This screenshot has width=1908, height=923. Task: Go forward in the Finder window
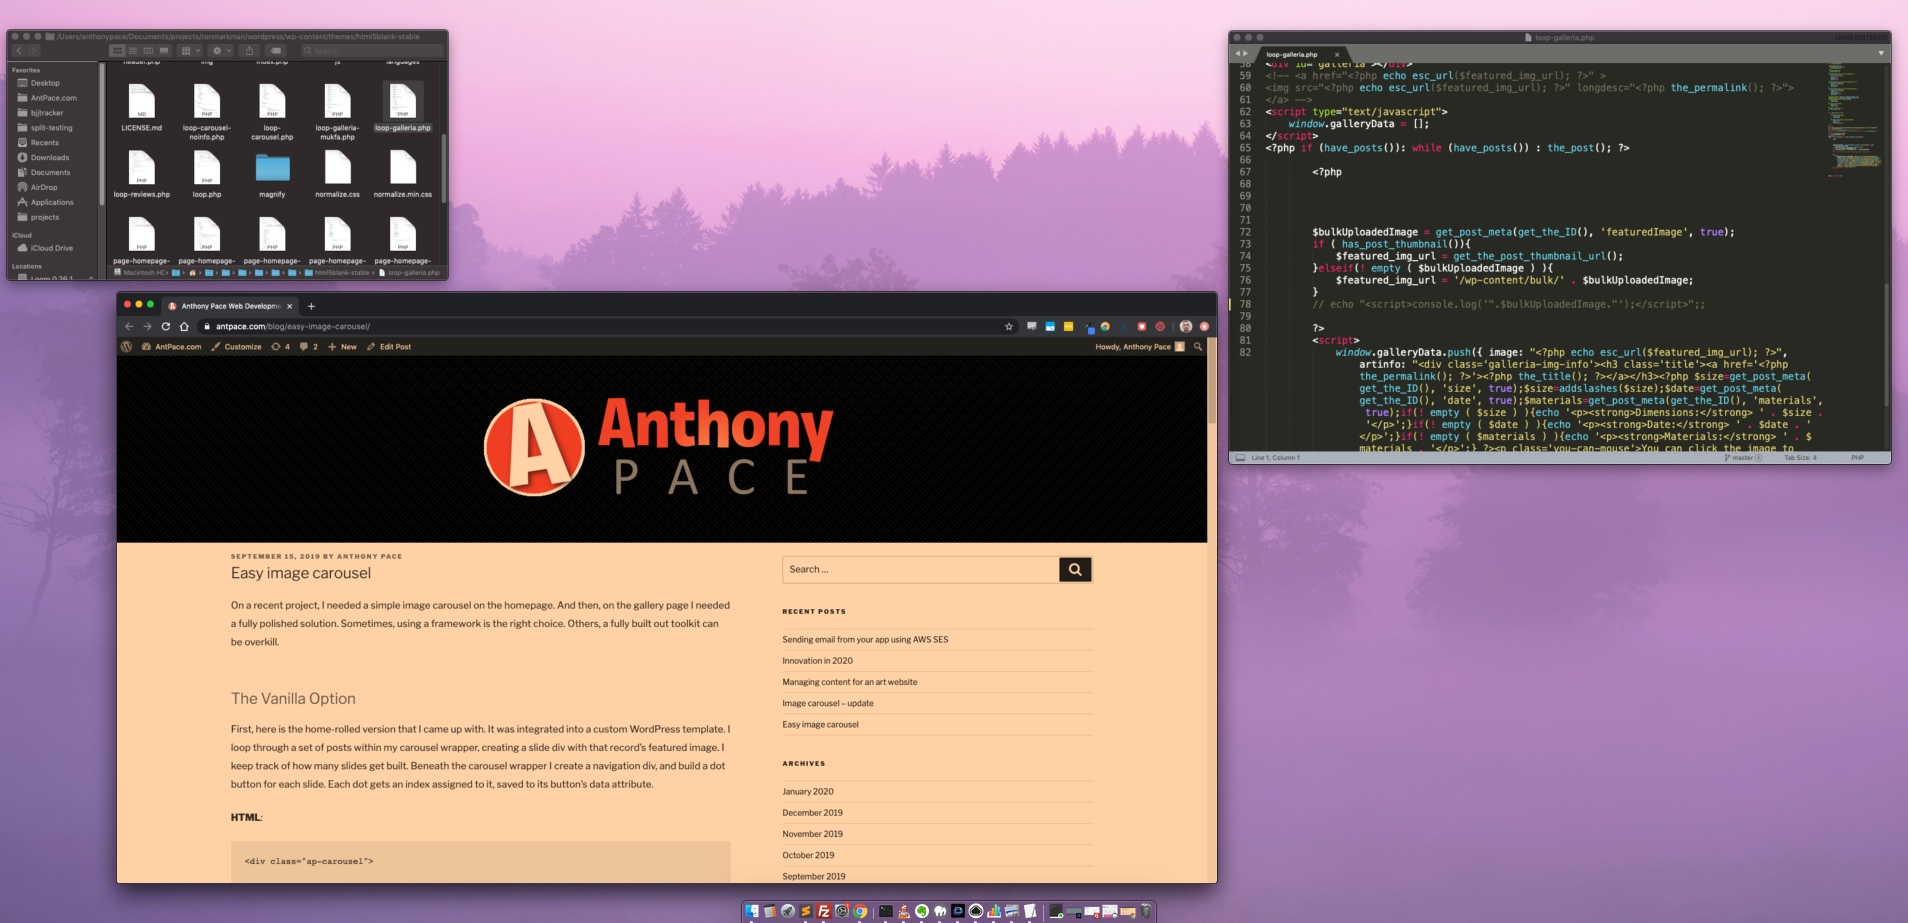[x=34, y=50]
